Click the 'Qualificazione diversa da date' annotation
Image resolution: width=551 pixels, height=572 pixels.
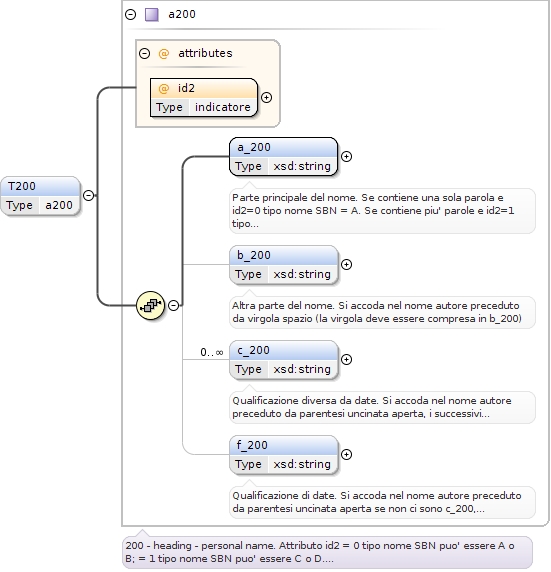point(382,407)
